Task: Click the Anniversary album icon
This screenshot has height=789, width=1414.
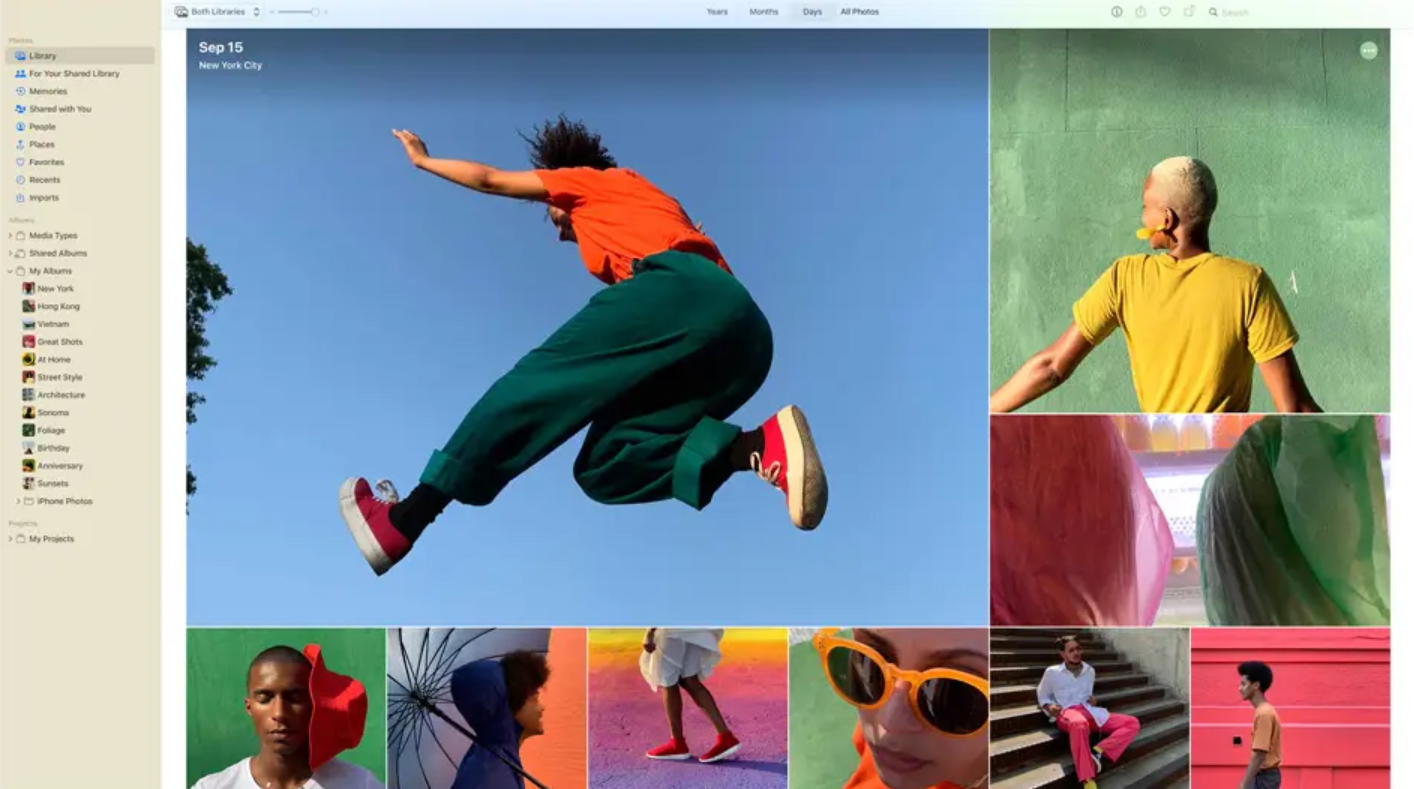Action: coord(29,466)
